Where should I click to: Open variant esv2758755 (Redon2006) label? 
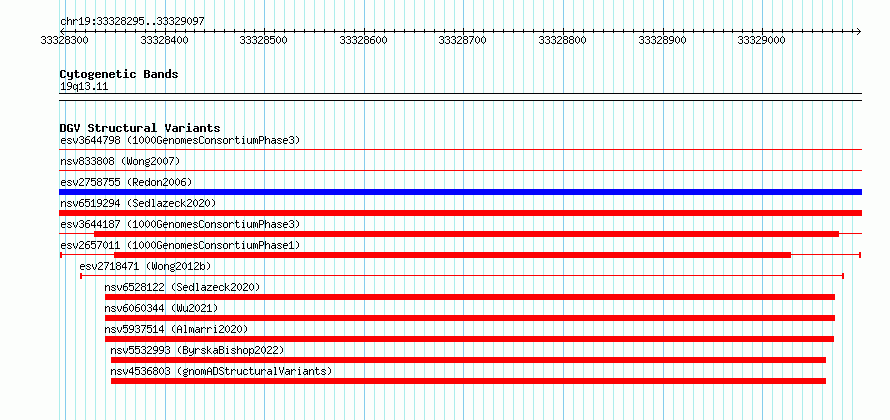coord(126,182)
